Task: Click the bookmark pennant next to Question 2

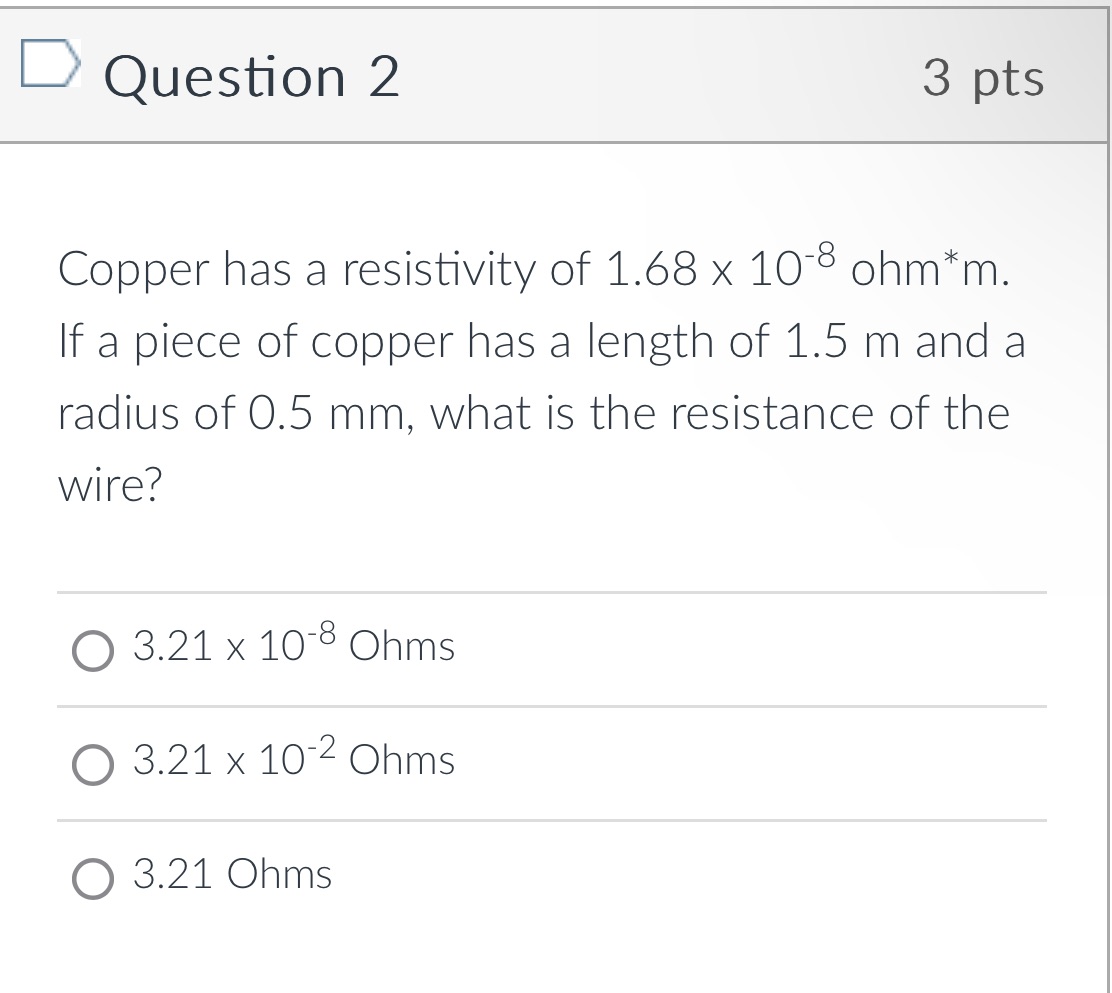Action: [x=50, y=66]
